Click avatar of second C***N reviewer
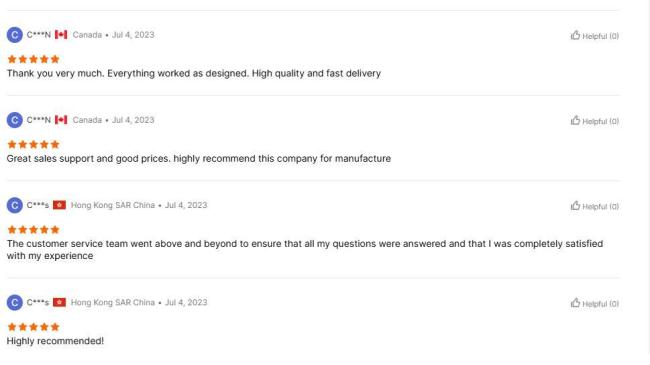The image size is (650, 365). [15, 120]
